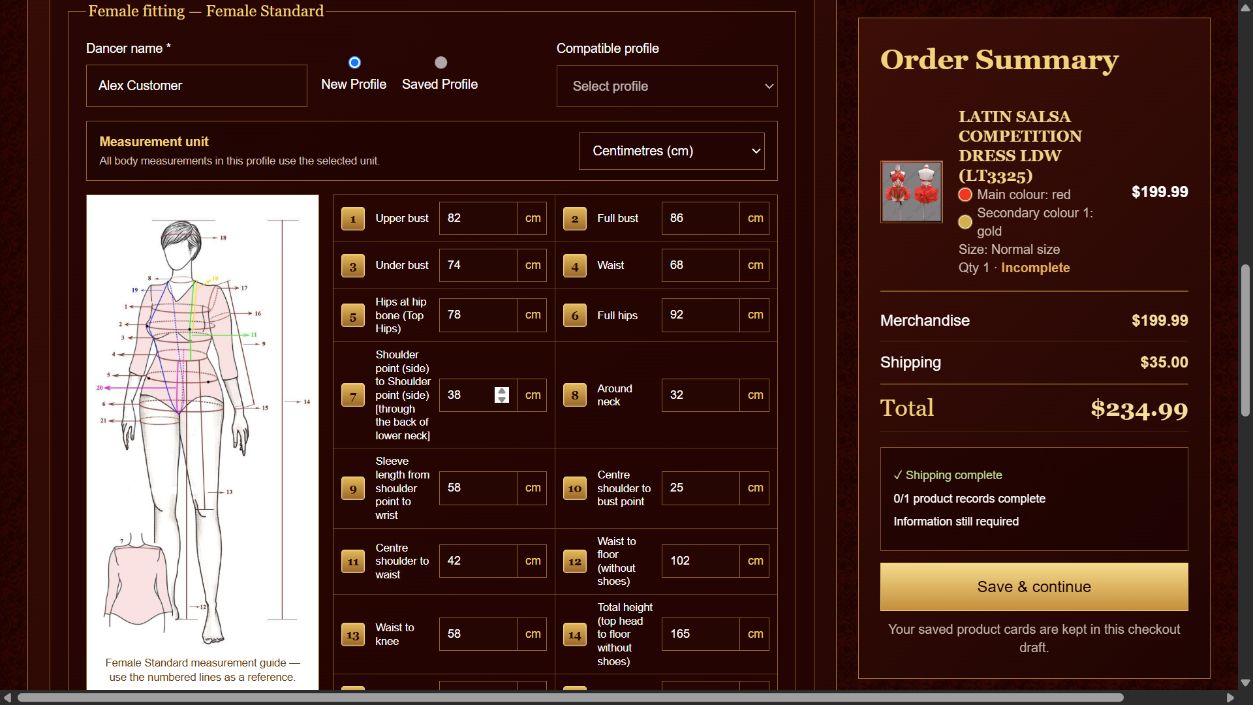Click the Upper bust measurement field
Screen dimensions: 1253x705
[x=478, y=218]
